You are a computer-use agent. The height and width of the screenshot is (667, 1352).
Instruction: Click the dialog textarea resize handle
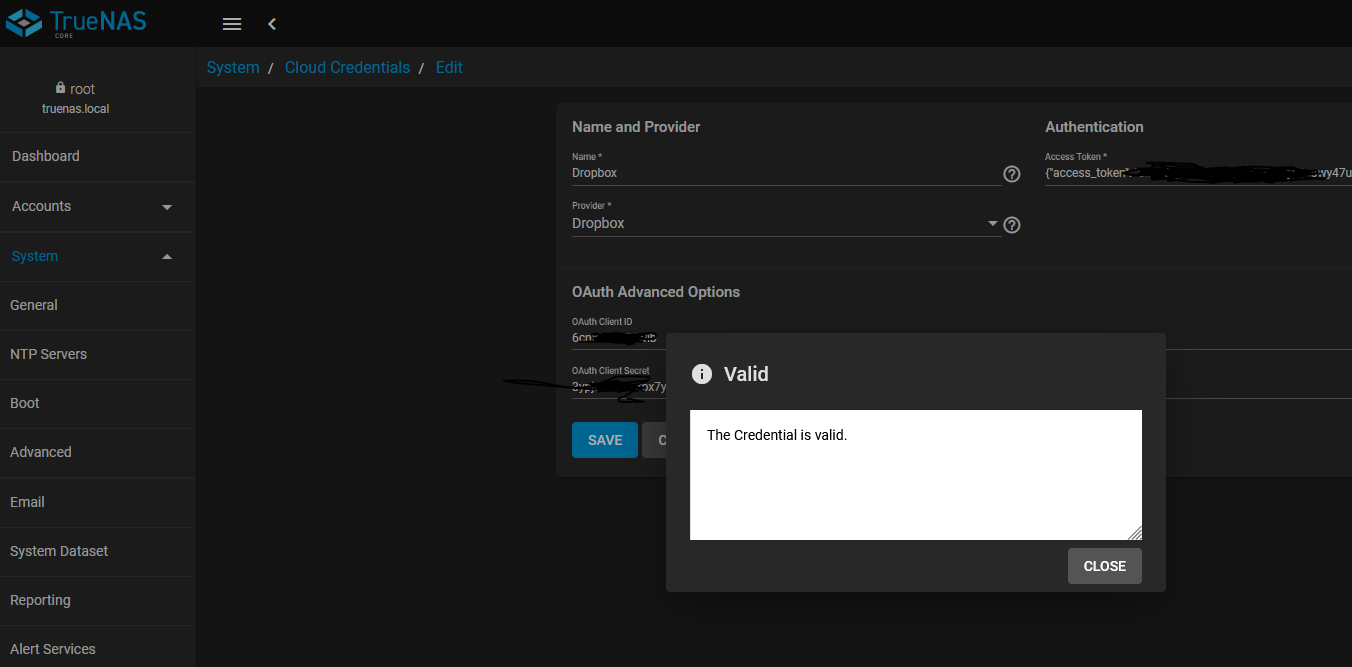(x=1135, y=533)
